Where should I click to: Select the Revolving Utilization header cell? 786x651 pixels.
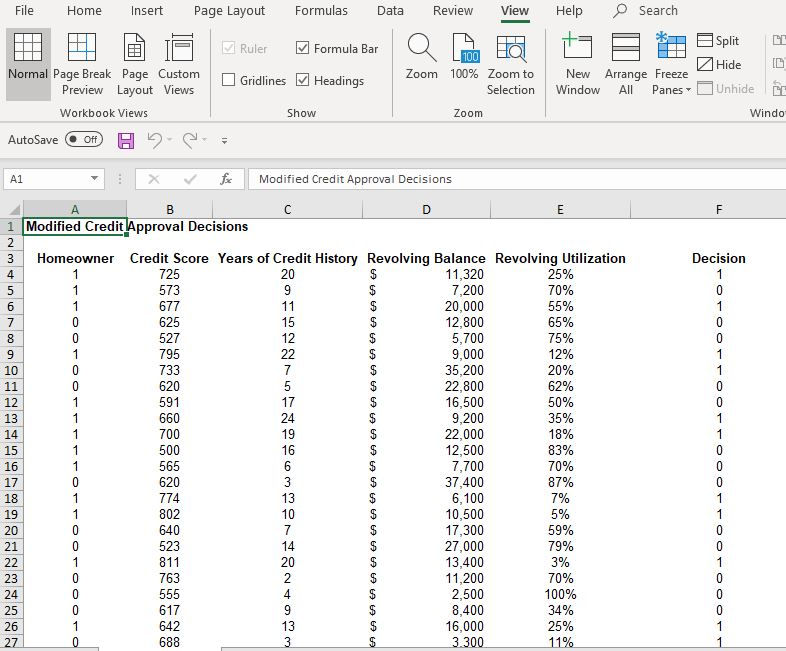point(560,259)
